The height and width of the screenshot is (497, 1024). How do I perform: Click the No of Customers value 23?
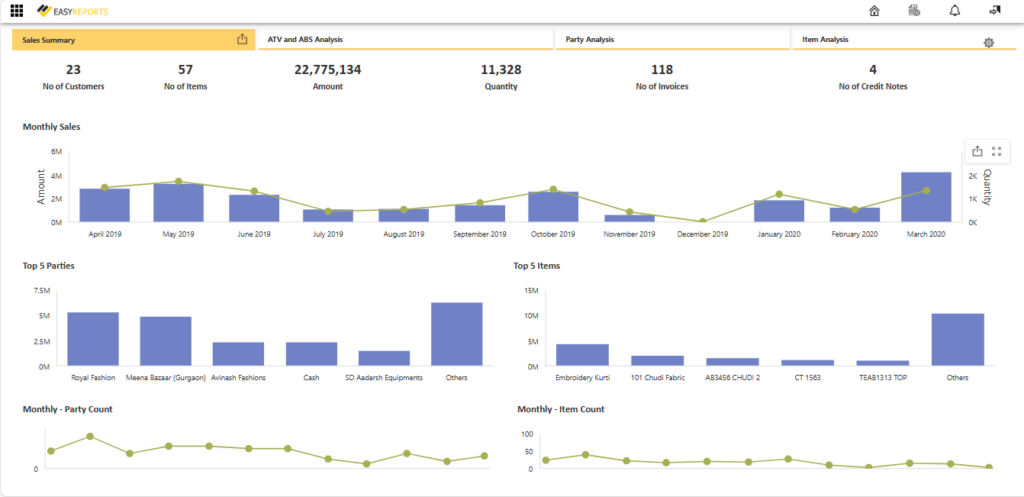point(73,69)
